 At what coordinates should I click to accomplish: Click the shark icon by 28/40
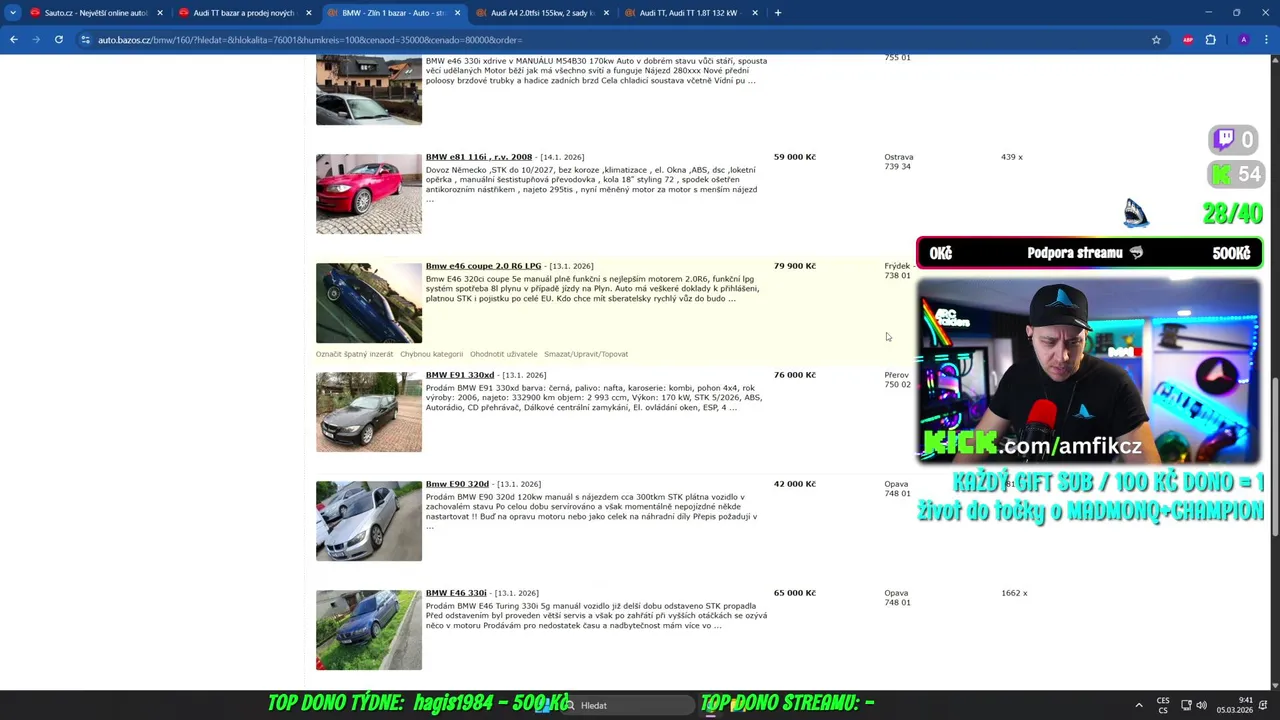click(x=1136, y=212)
